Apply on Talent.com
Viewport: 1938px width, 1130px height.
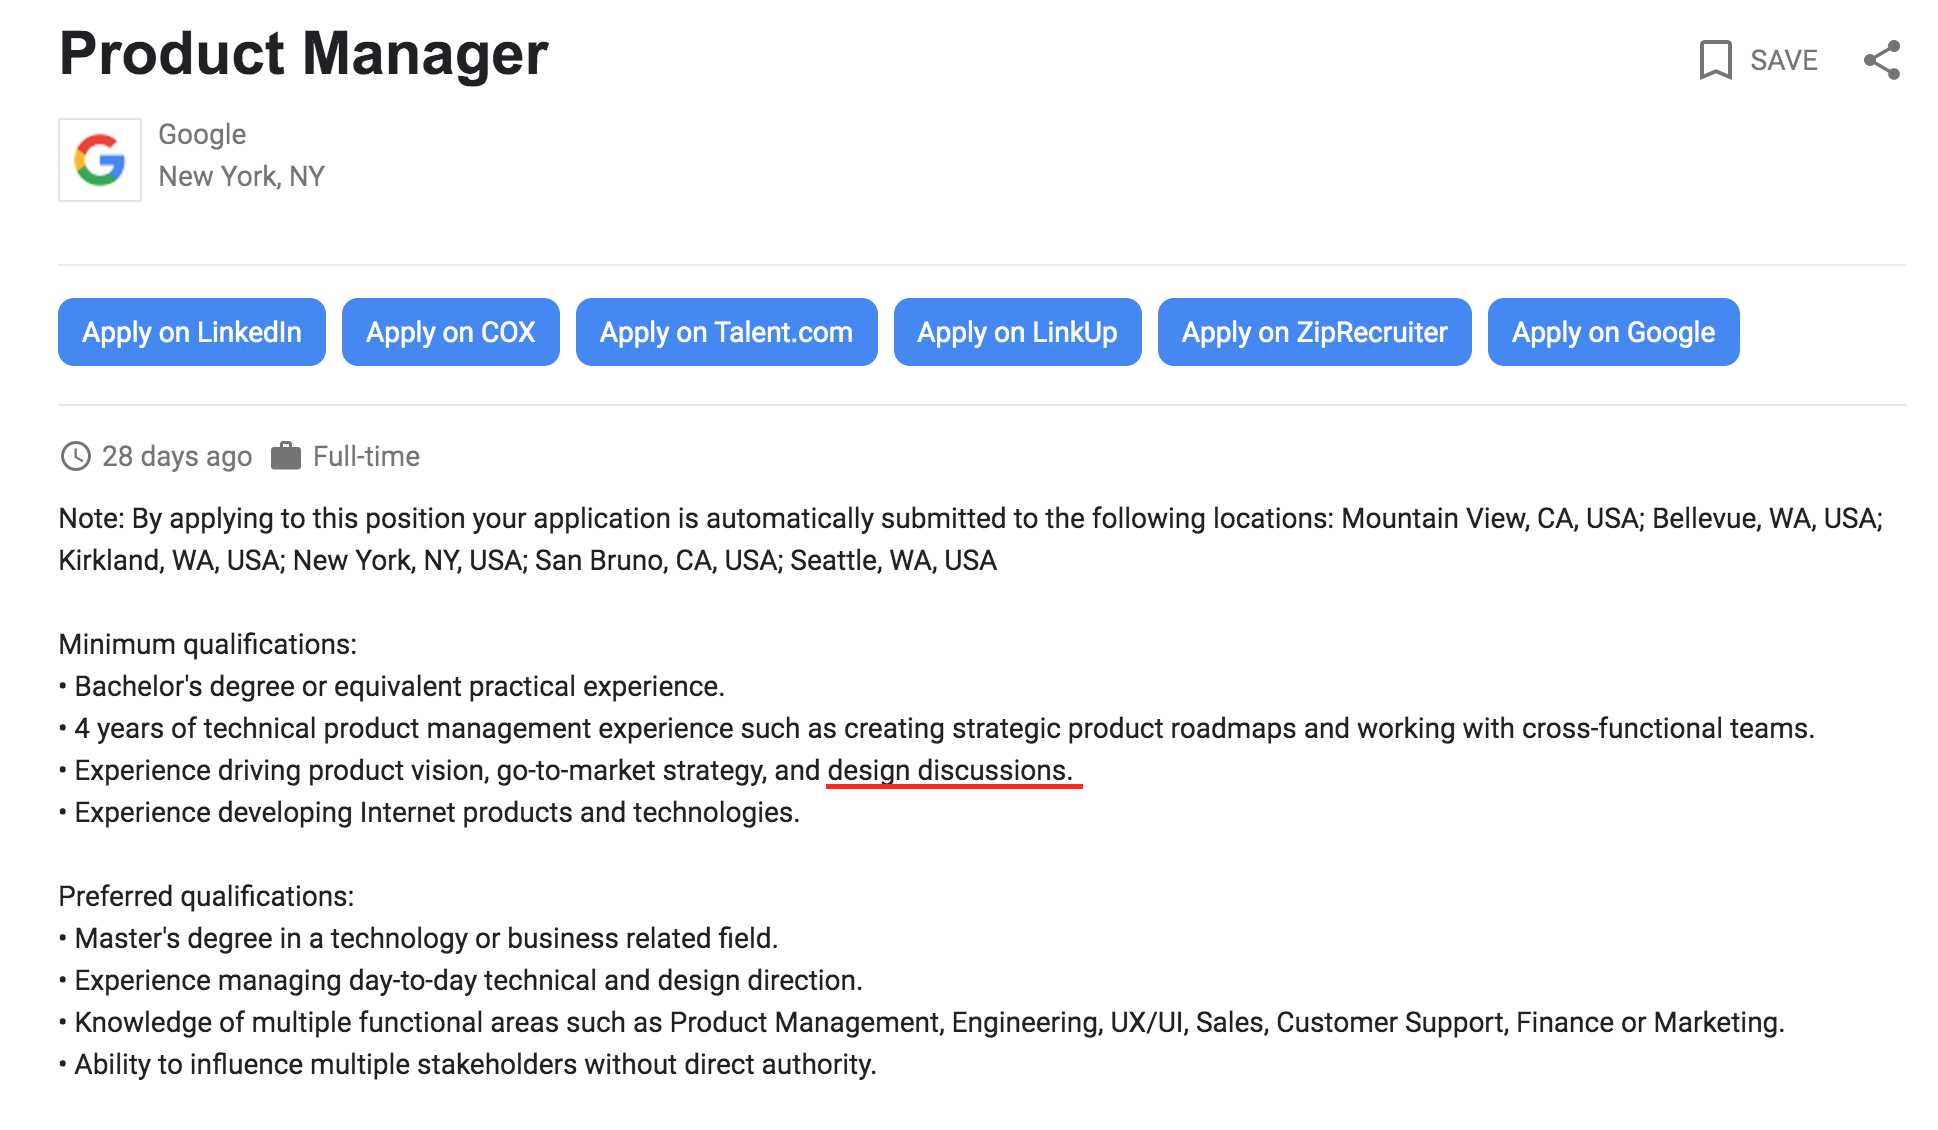(x=727, y=332)
